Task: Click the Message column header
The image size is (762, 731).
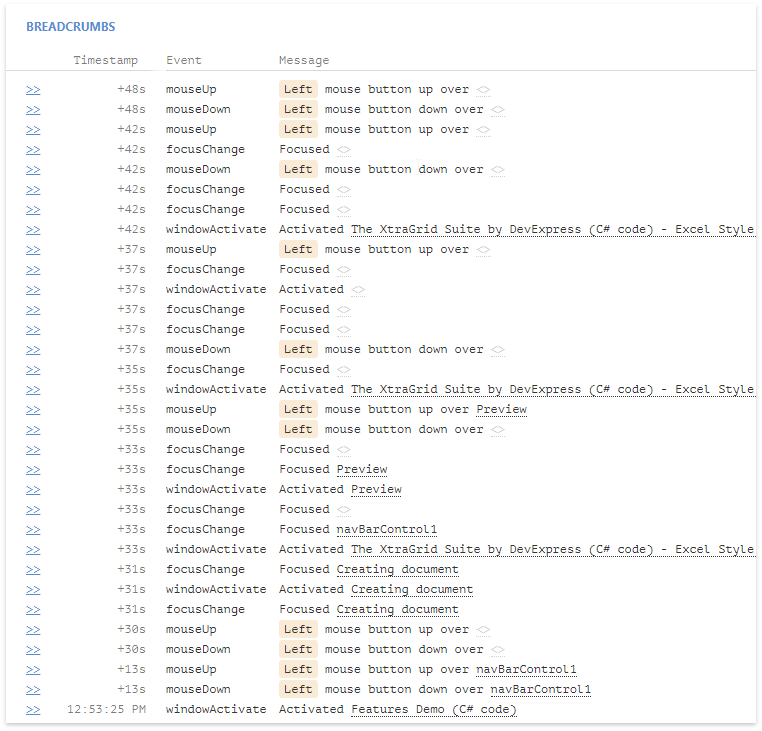Action: point(304,61)
